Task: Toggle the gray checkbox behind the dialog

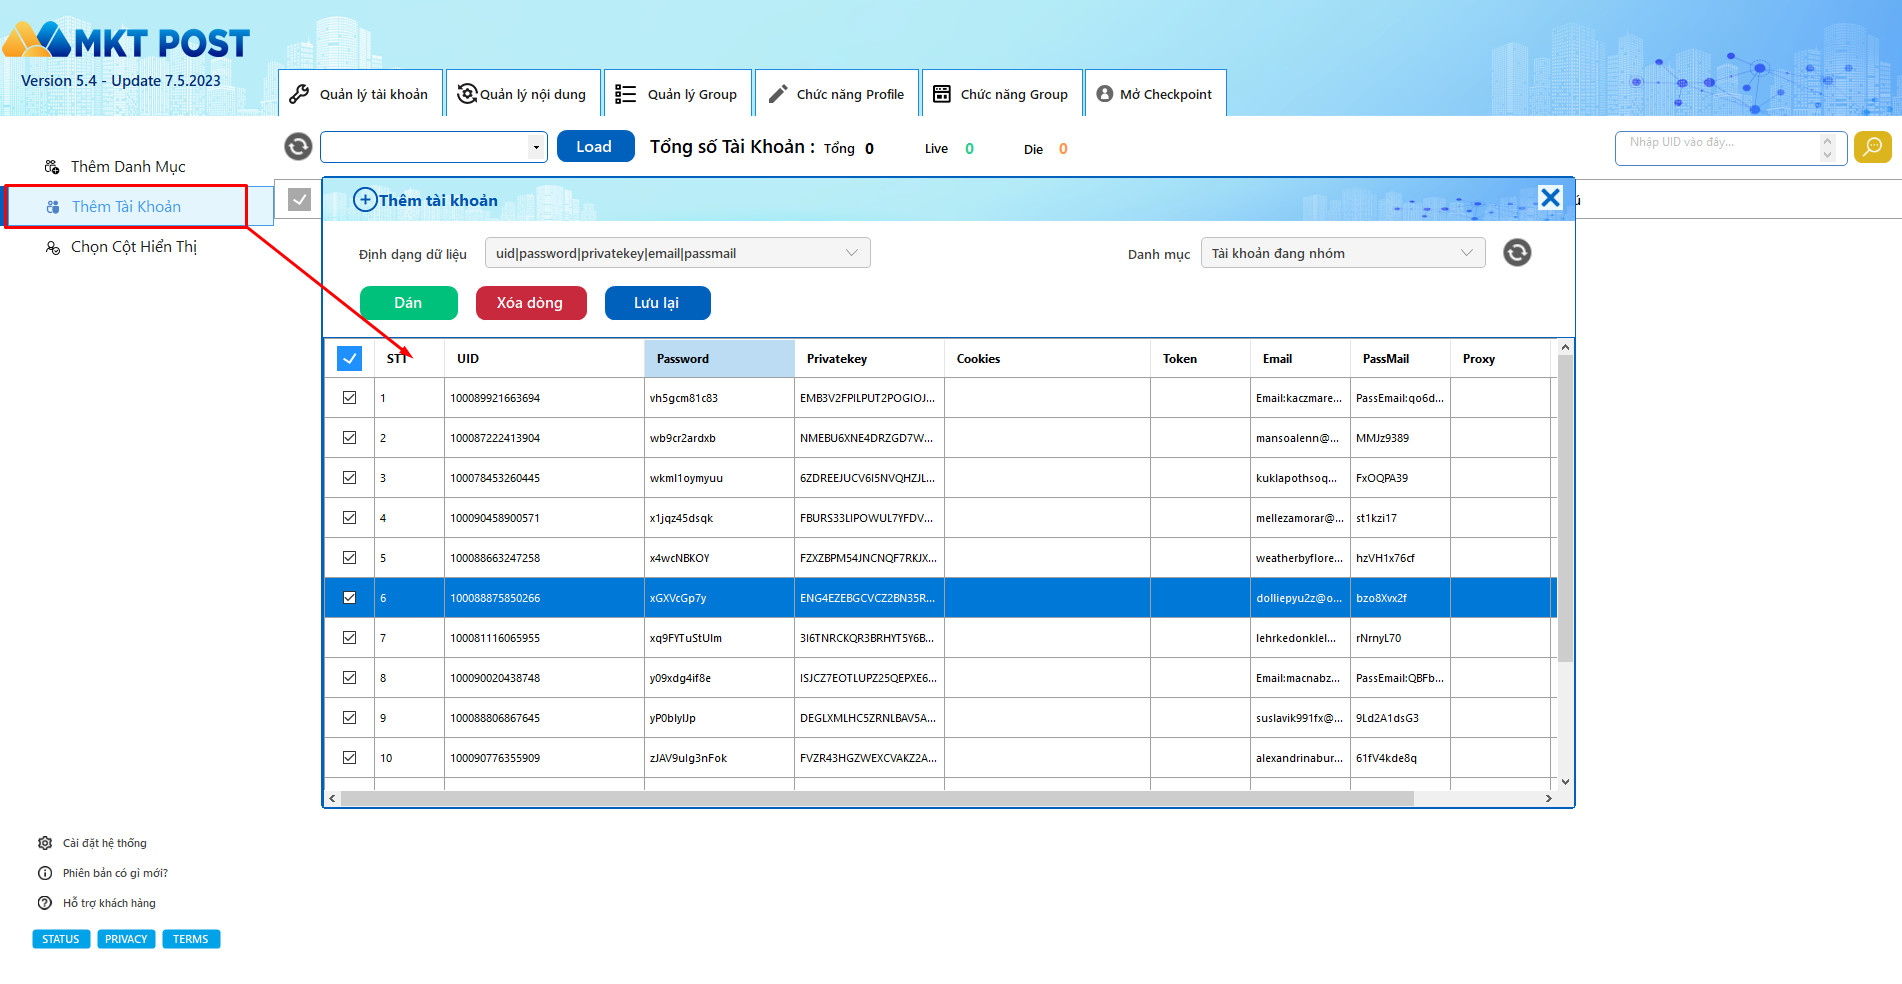Action: click(x=299, y=199)
